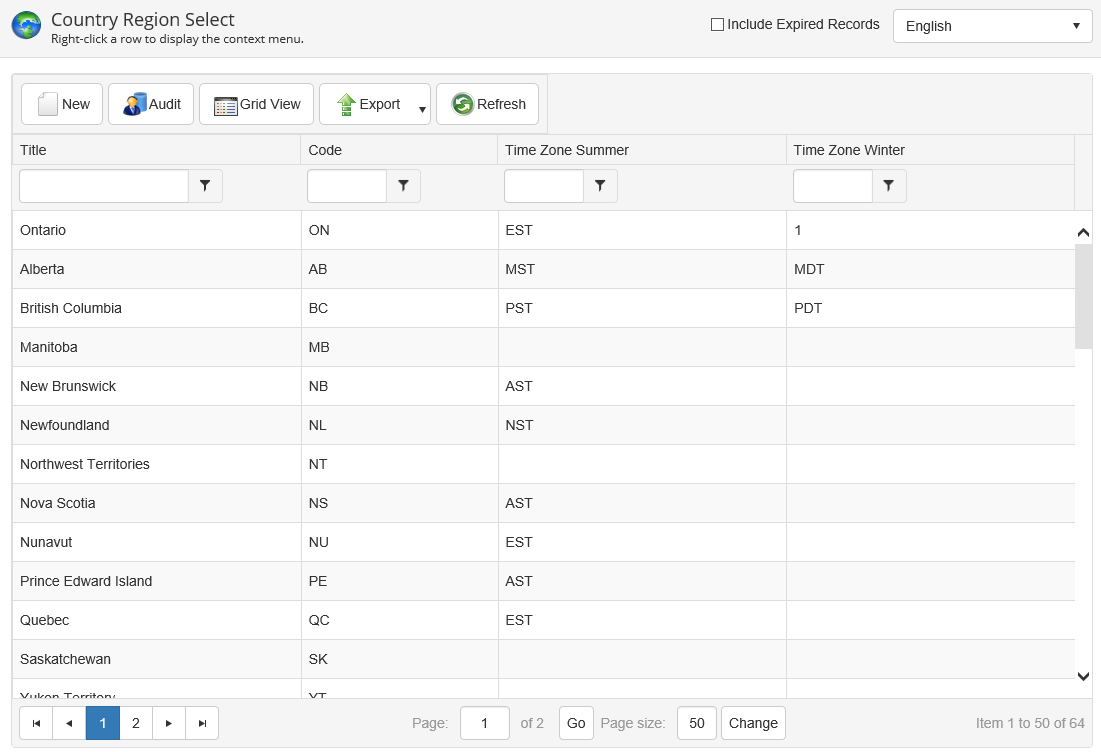This screenshot has width=1101, height=752.
Task: Click the Change page size button
Action: [753, 723]
